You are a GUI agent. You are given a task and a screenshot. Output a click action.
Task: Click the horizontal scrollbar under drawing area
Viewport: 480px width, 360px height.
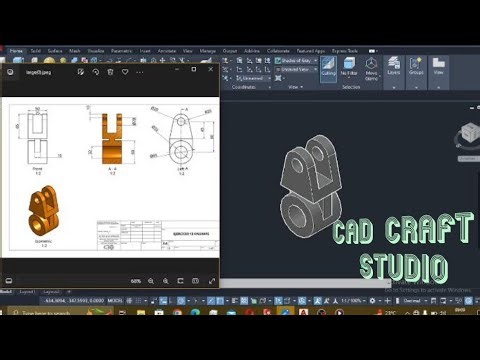click(305, 283)
